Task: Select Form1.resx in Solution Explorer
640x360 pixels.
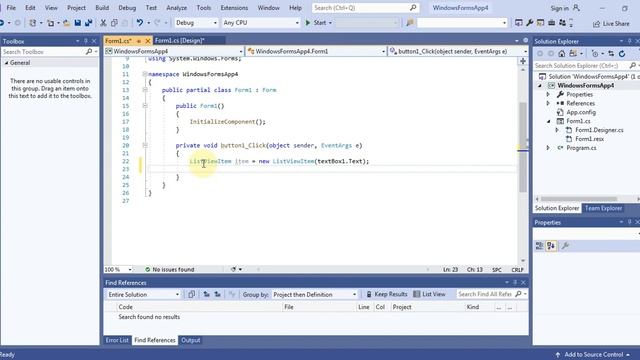Action: [589, 139]
